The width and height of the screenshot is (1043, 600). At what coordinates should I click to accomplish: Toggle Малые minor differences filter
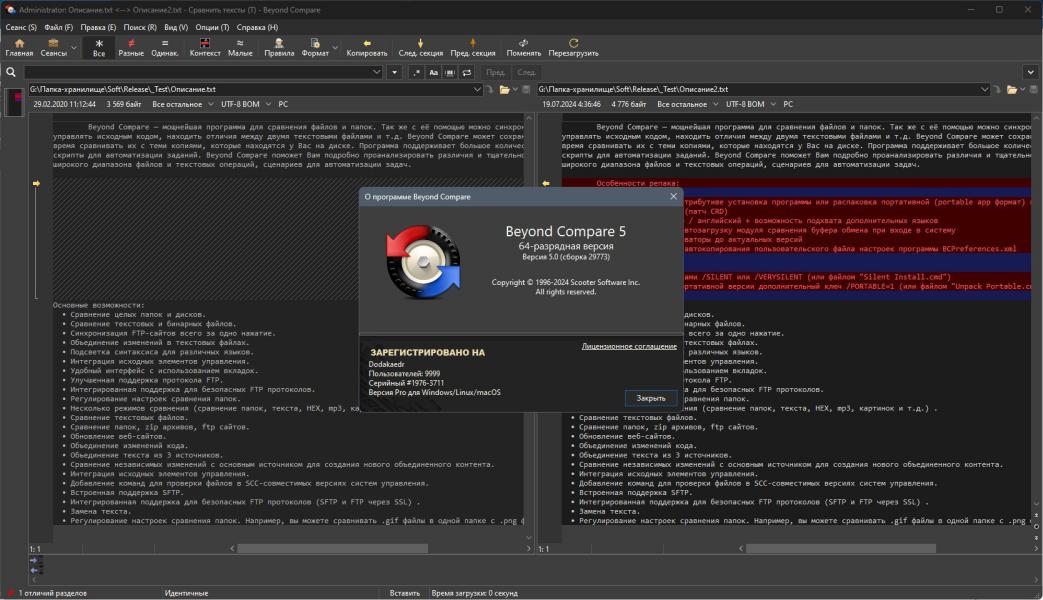(240, 47)
